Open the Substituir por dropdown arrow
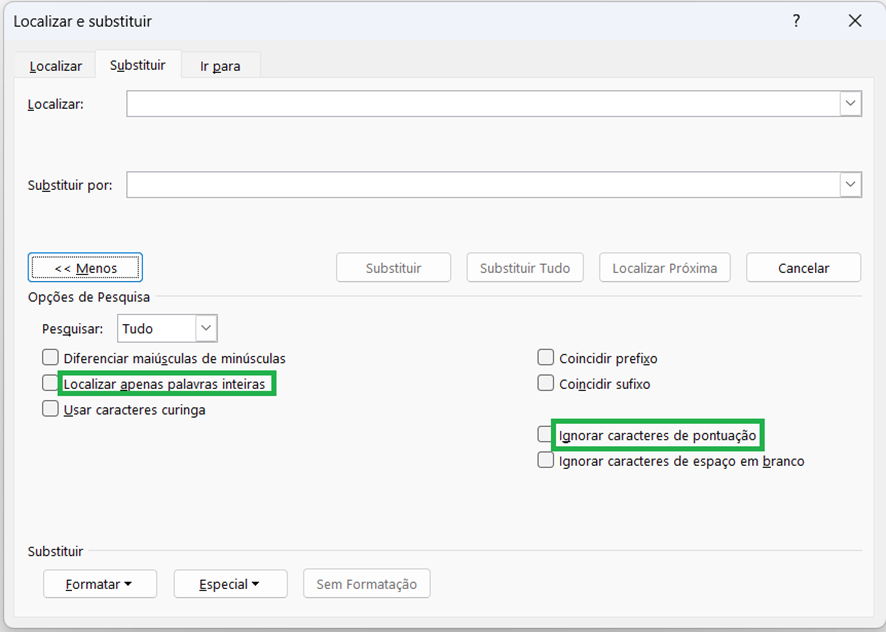The height and width of the screenshot is (632, 886). (x=850, y=185)
